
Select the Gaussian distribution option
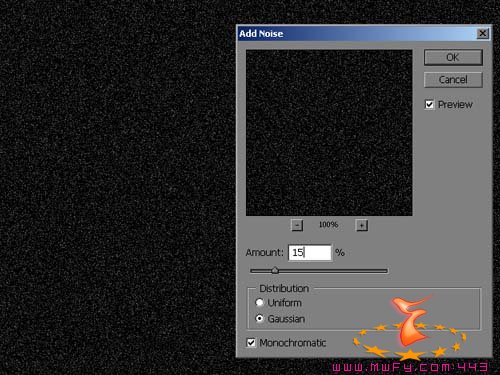(x=259, y=318)
